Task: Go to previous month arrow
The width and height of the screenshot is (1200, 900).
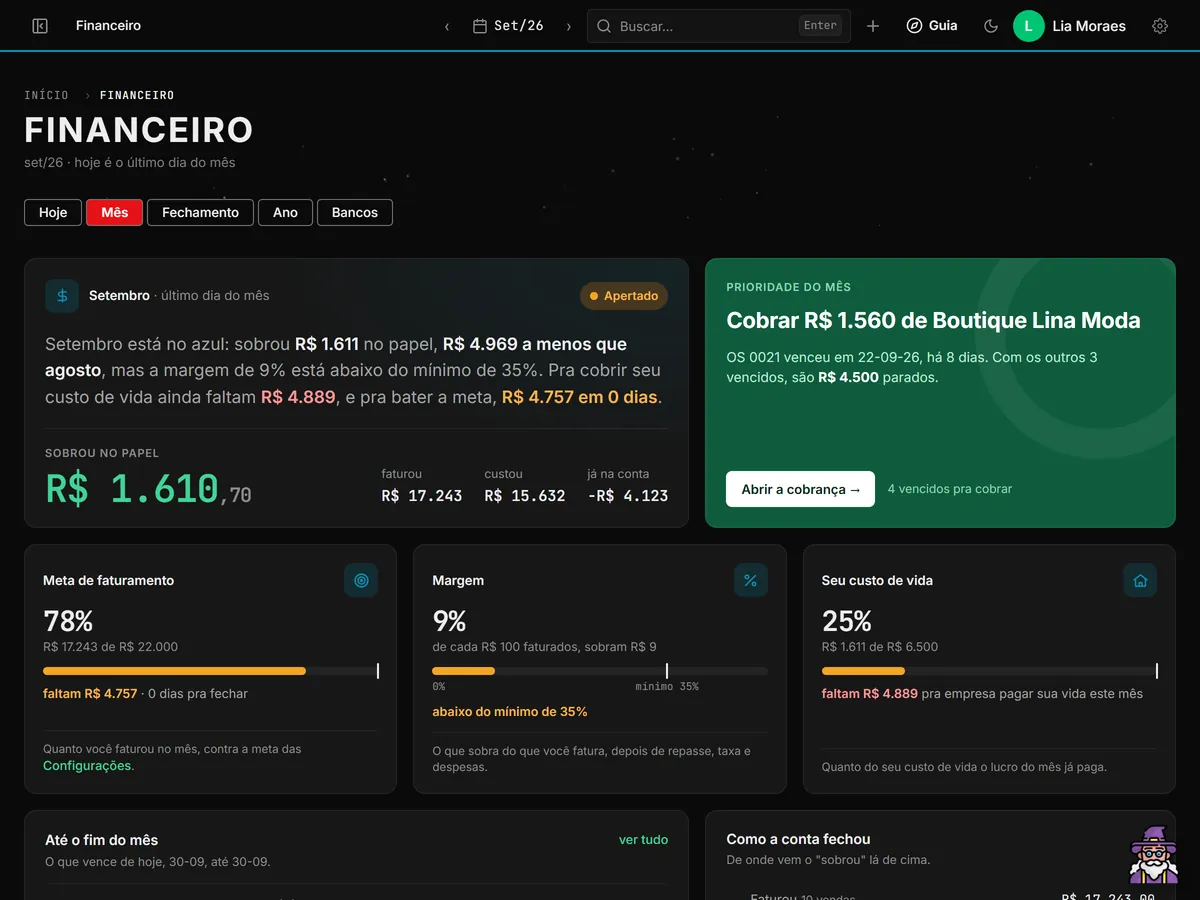Action: pos(447,27)
